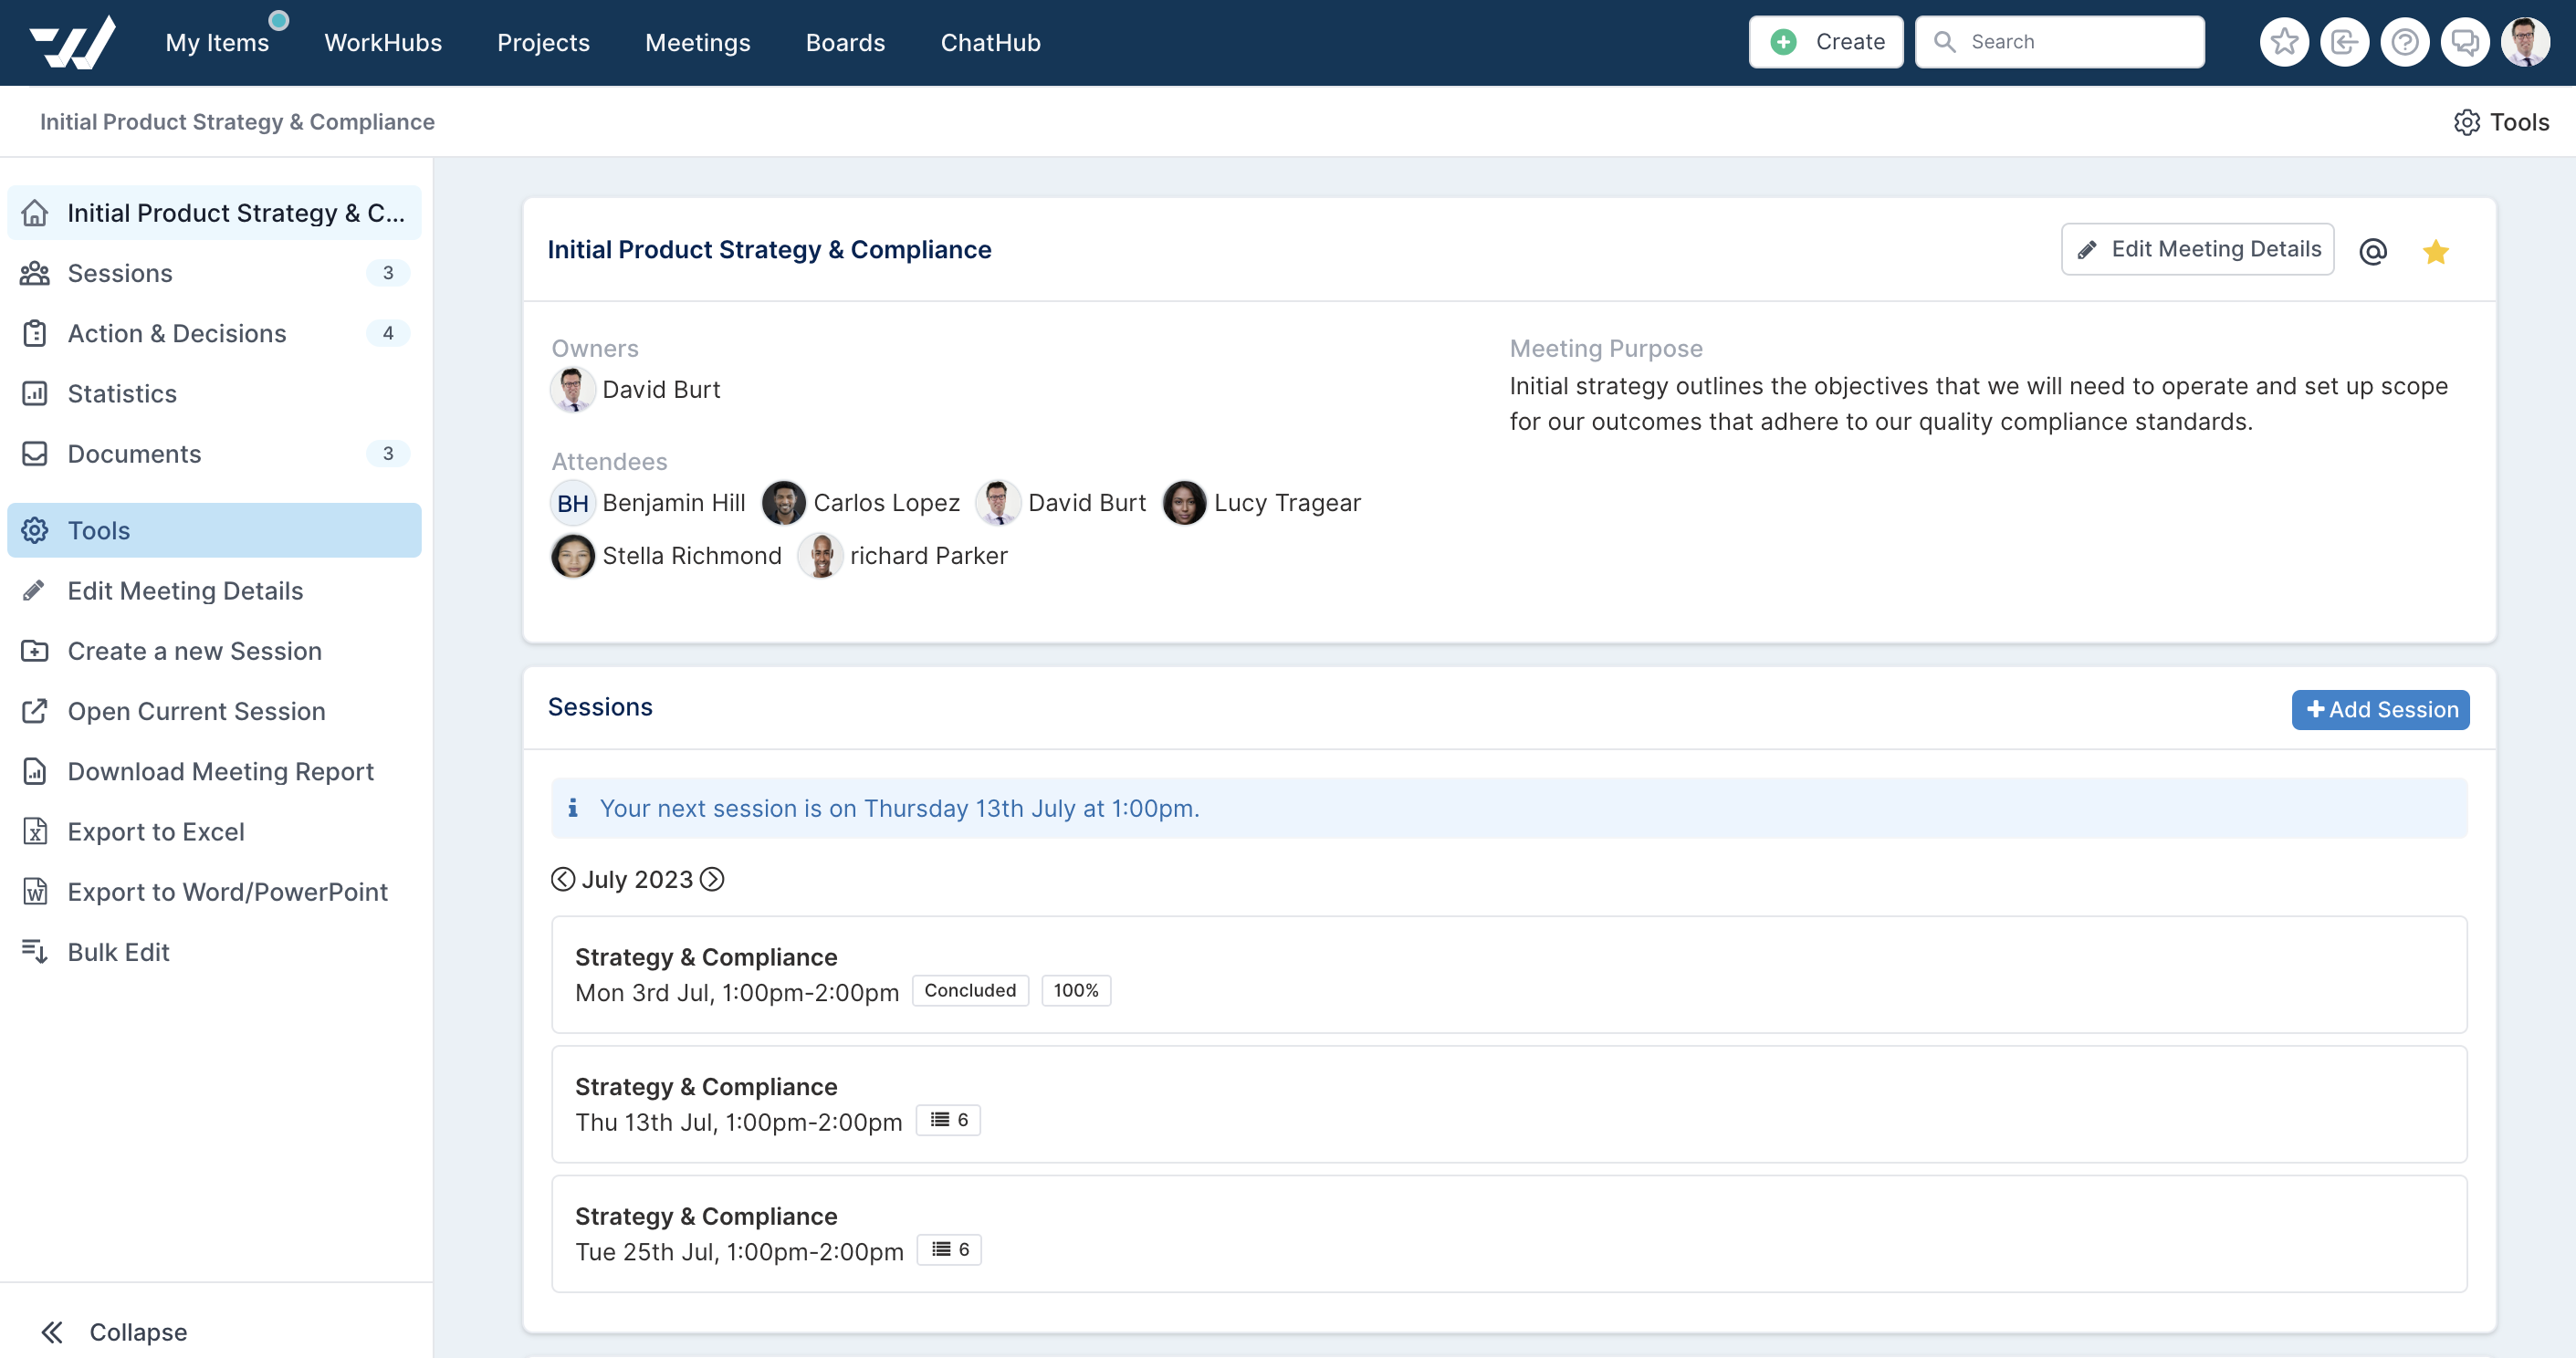Click the green plus icon on Create
This screenshot has width=2576, height=1358.
(x=1783, y=42)
